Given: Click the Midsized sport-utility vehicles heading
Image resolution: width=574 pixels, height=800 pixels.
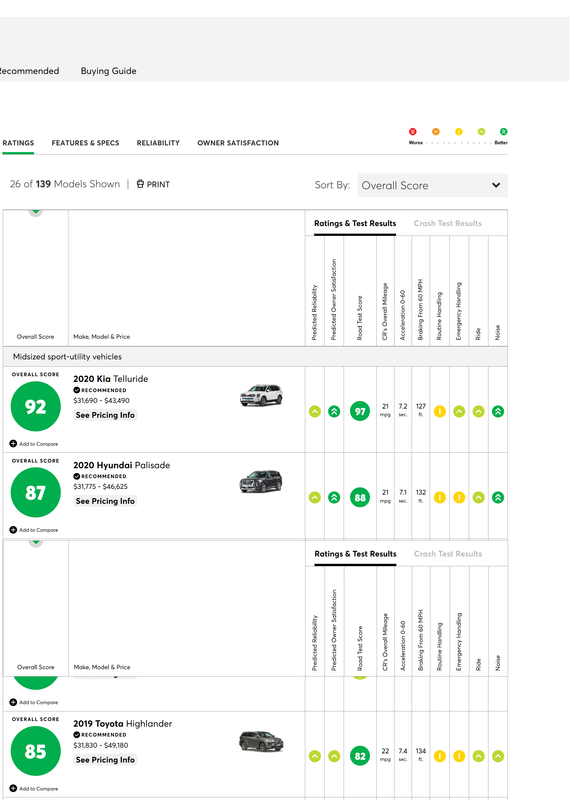Looking at the screenshot, I should click(x=67, y=357).
